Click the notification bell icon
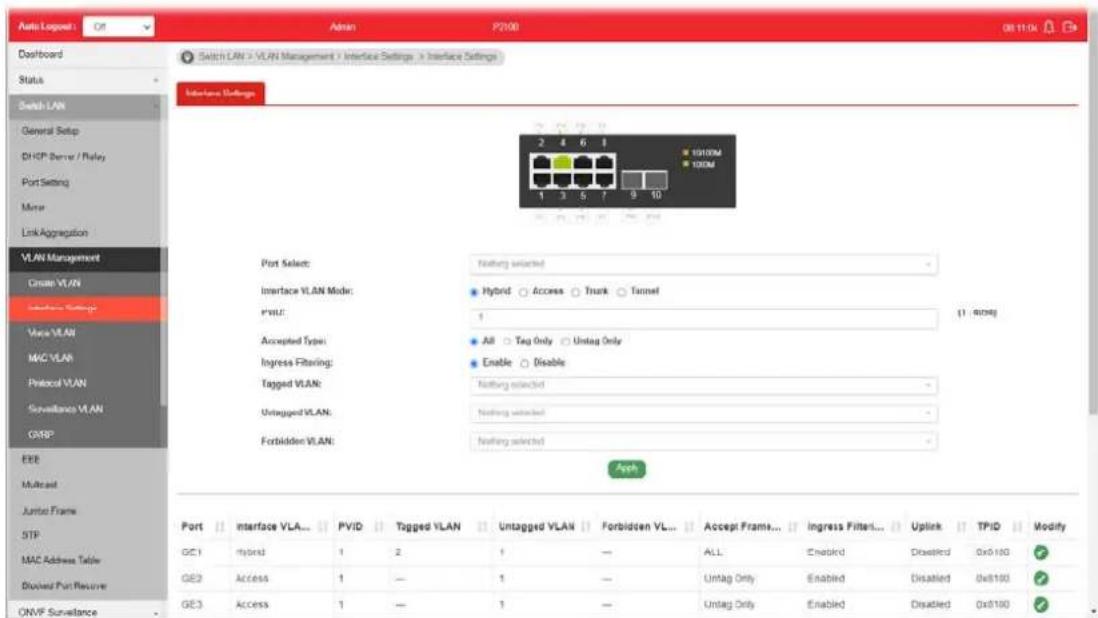 coord(1048,27)
